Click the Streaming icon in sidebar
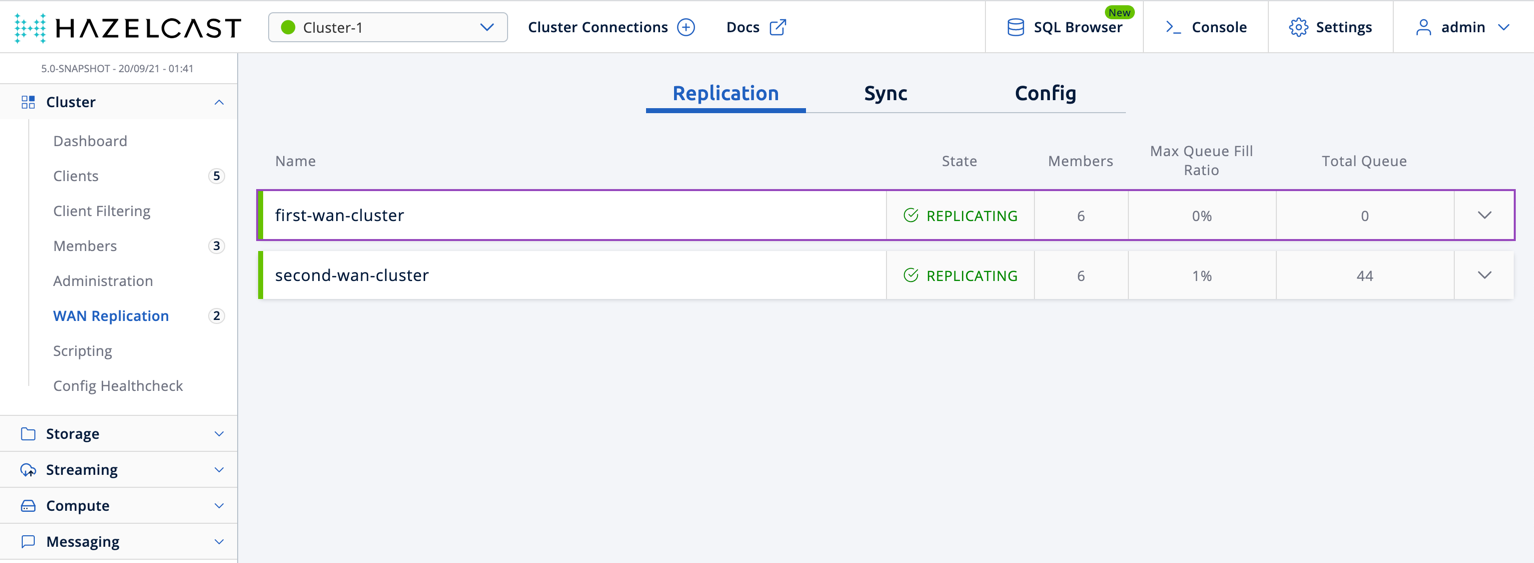Screen dimensions: 1534x563 tap(28, 470)
